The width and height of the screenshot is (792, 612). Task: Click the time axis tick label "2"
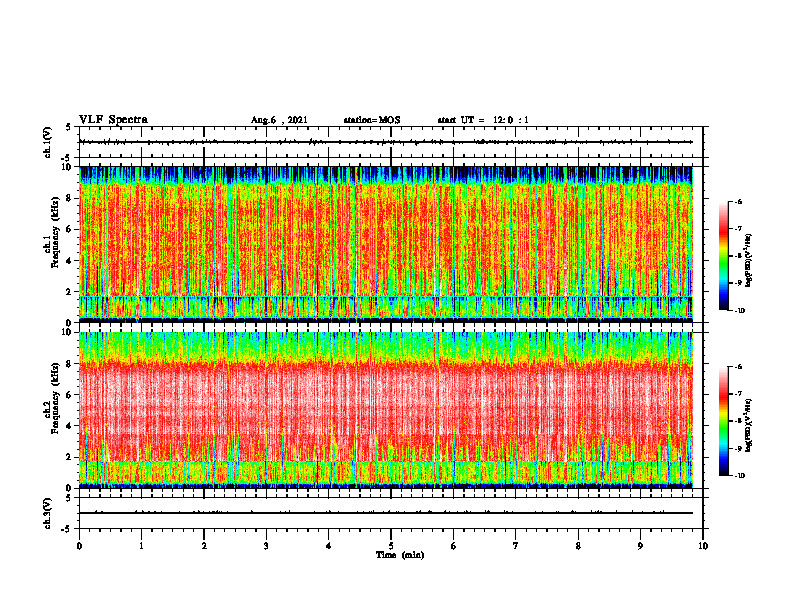pyautogui.click(x=204, y=546)
